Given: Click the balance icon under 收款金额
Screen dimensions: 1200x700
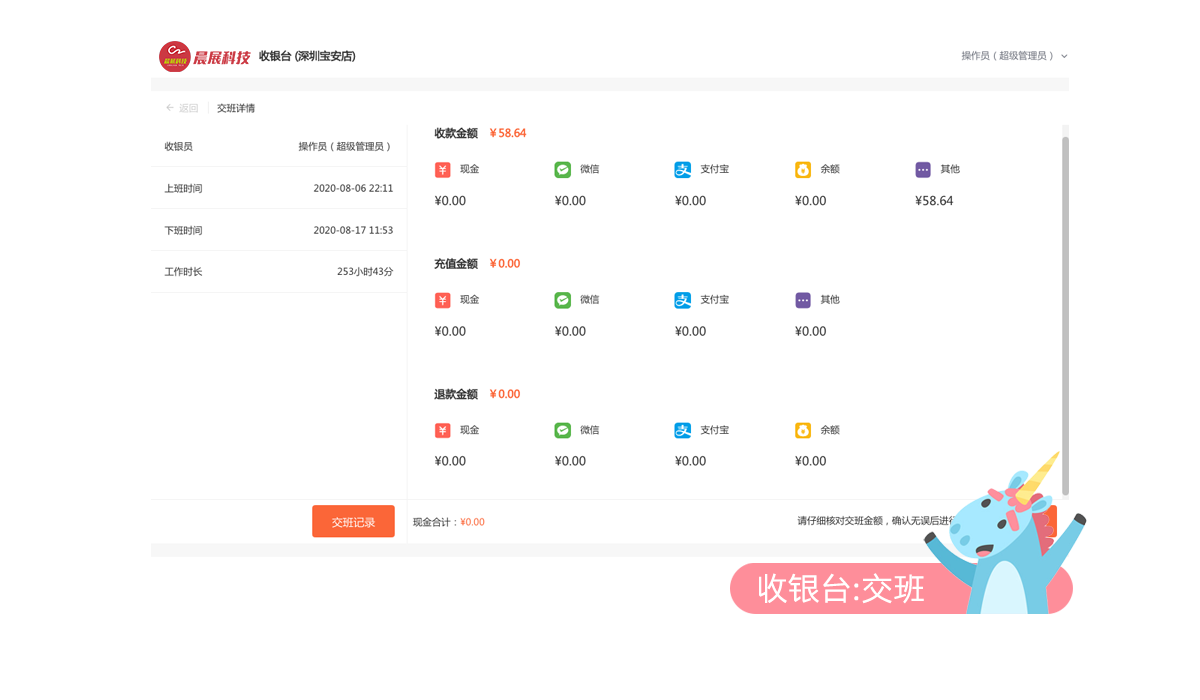Looking at the screenshot, I should click(x=803, y=170).
